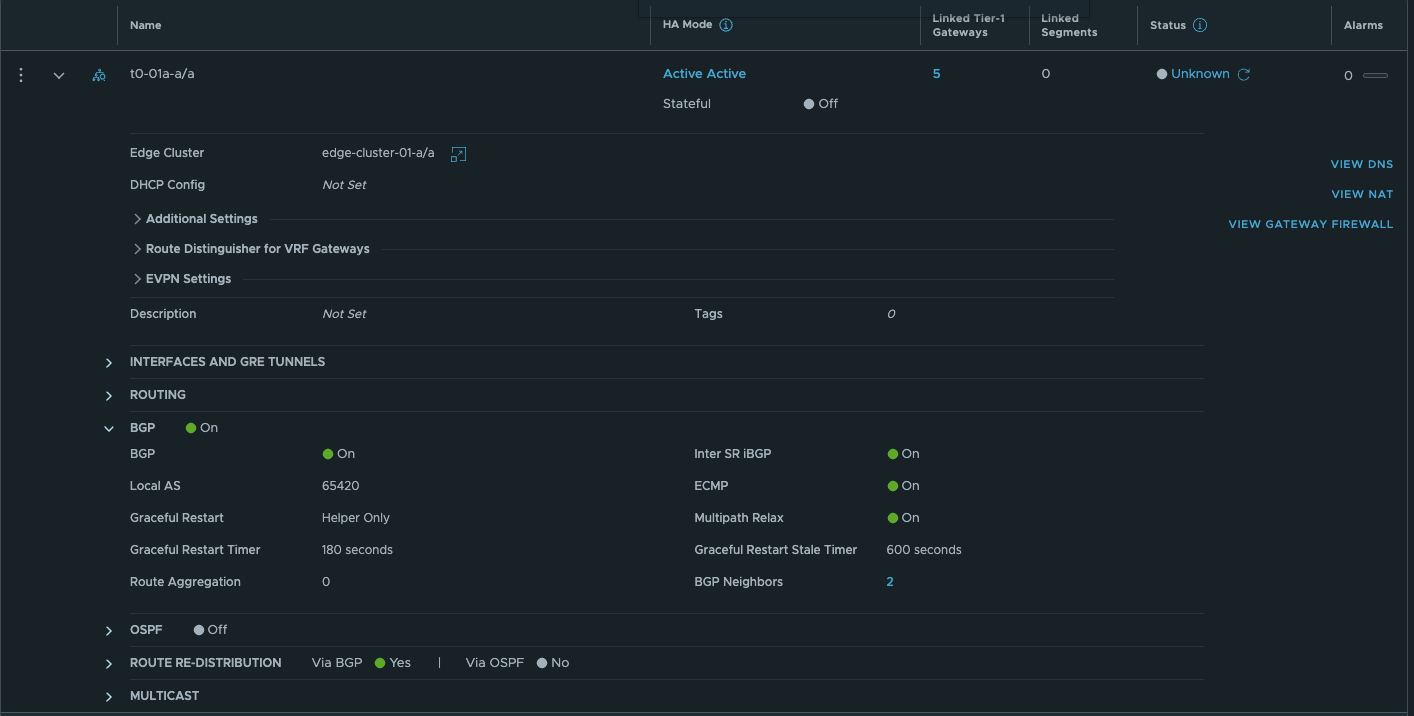The width and height of the screenshot is (1414, 716).
Task: Expand the MULTICAST section
Action: (x=109, y=695)
